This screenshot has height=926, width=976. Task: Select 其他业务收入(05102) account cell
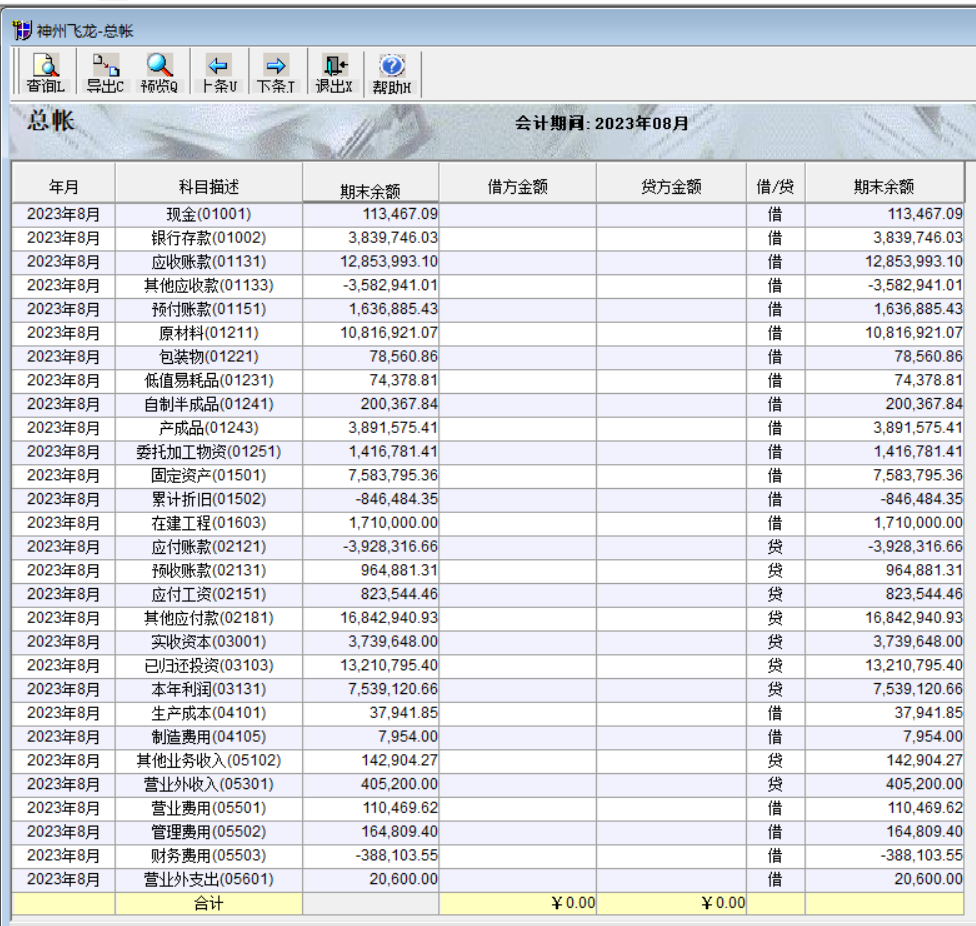point(209,760)
